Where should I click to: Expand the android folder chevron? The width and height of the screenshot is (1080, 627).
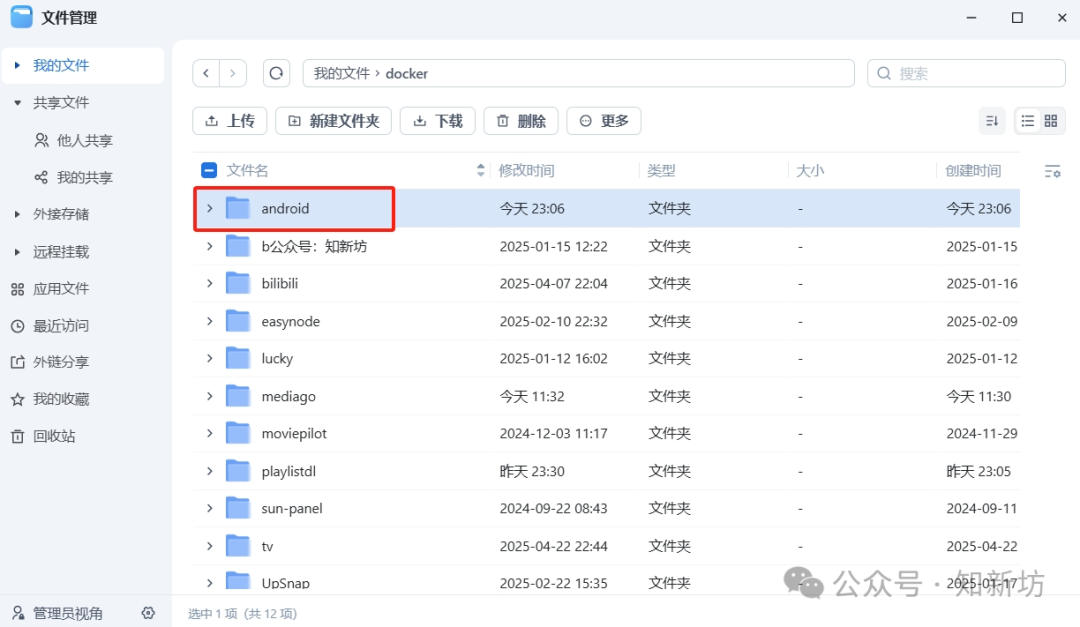pyautogui.click(x=209, y=208)
